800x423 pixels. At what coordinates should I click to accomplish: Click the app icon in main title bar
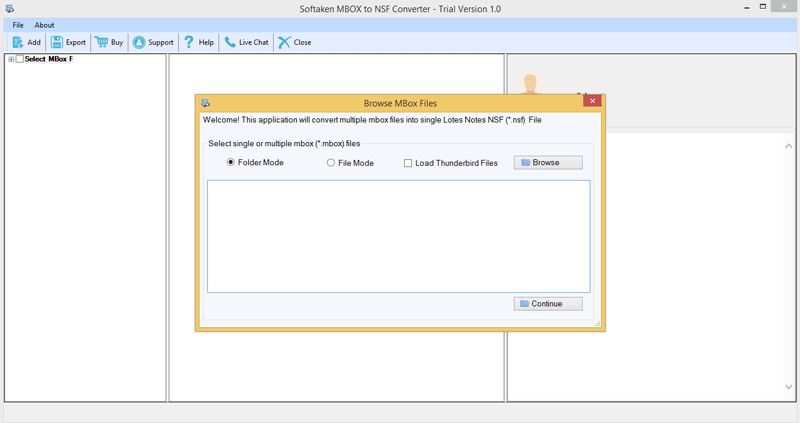coord(10,9)
